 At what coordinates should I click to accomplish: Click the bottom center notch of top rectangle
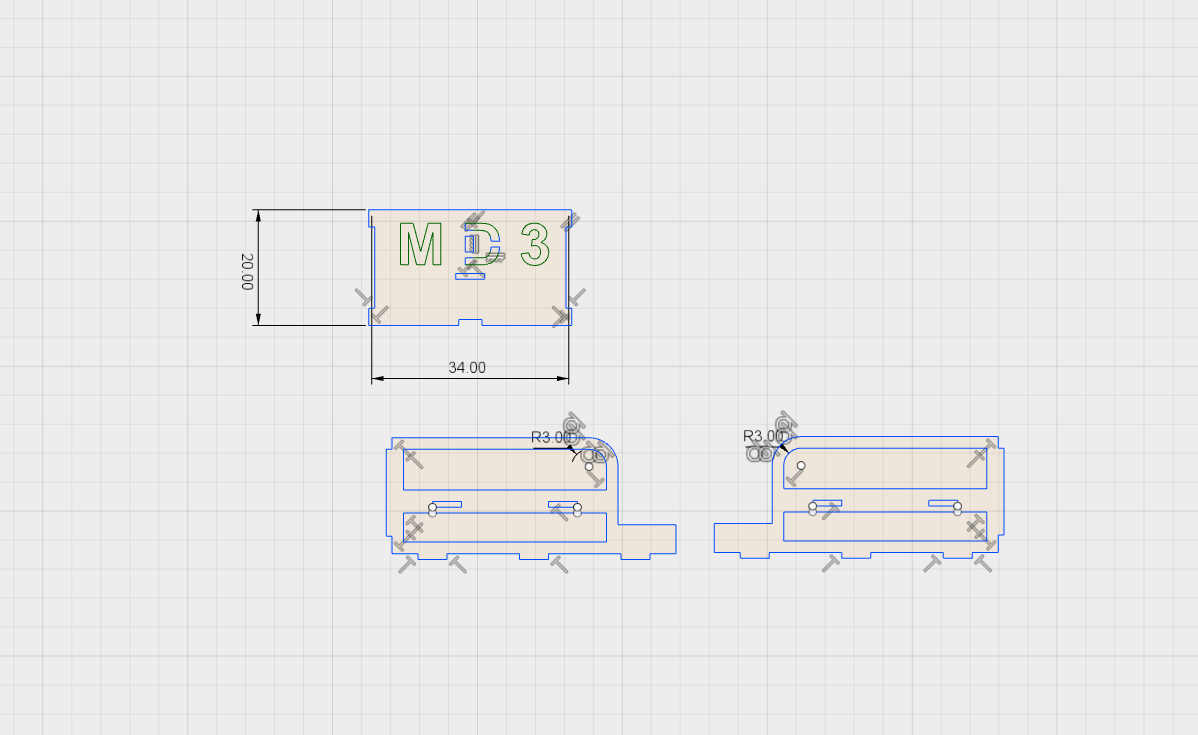470,322
